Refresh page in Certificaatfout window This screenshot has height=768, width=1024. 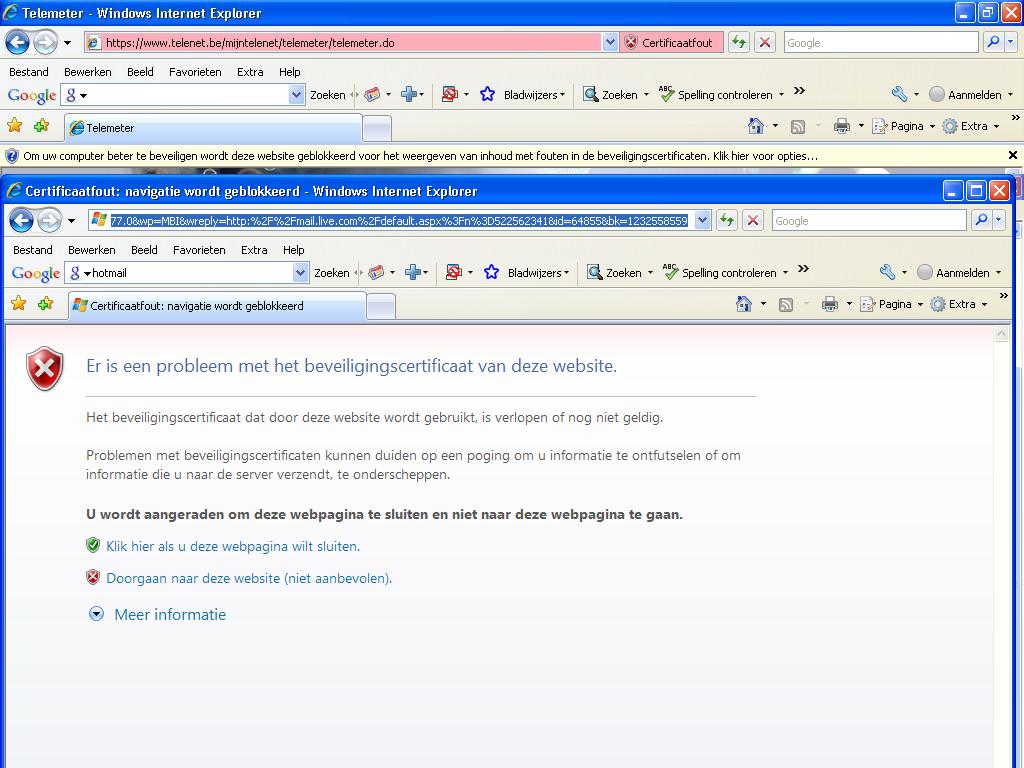point(727,220)
